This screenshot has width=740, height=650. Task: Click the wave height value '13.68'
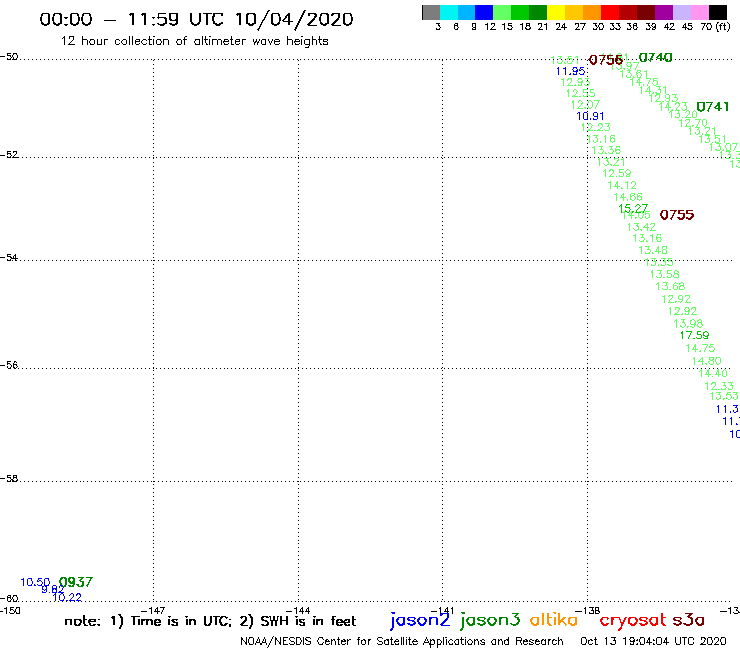670,286
